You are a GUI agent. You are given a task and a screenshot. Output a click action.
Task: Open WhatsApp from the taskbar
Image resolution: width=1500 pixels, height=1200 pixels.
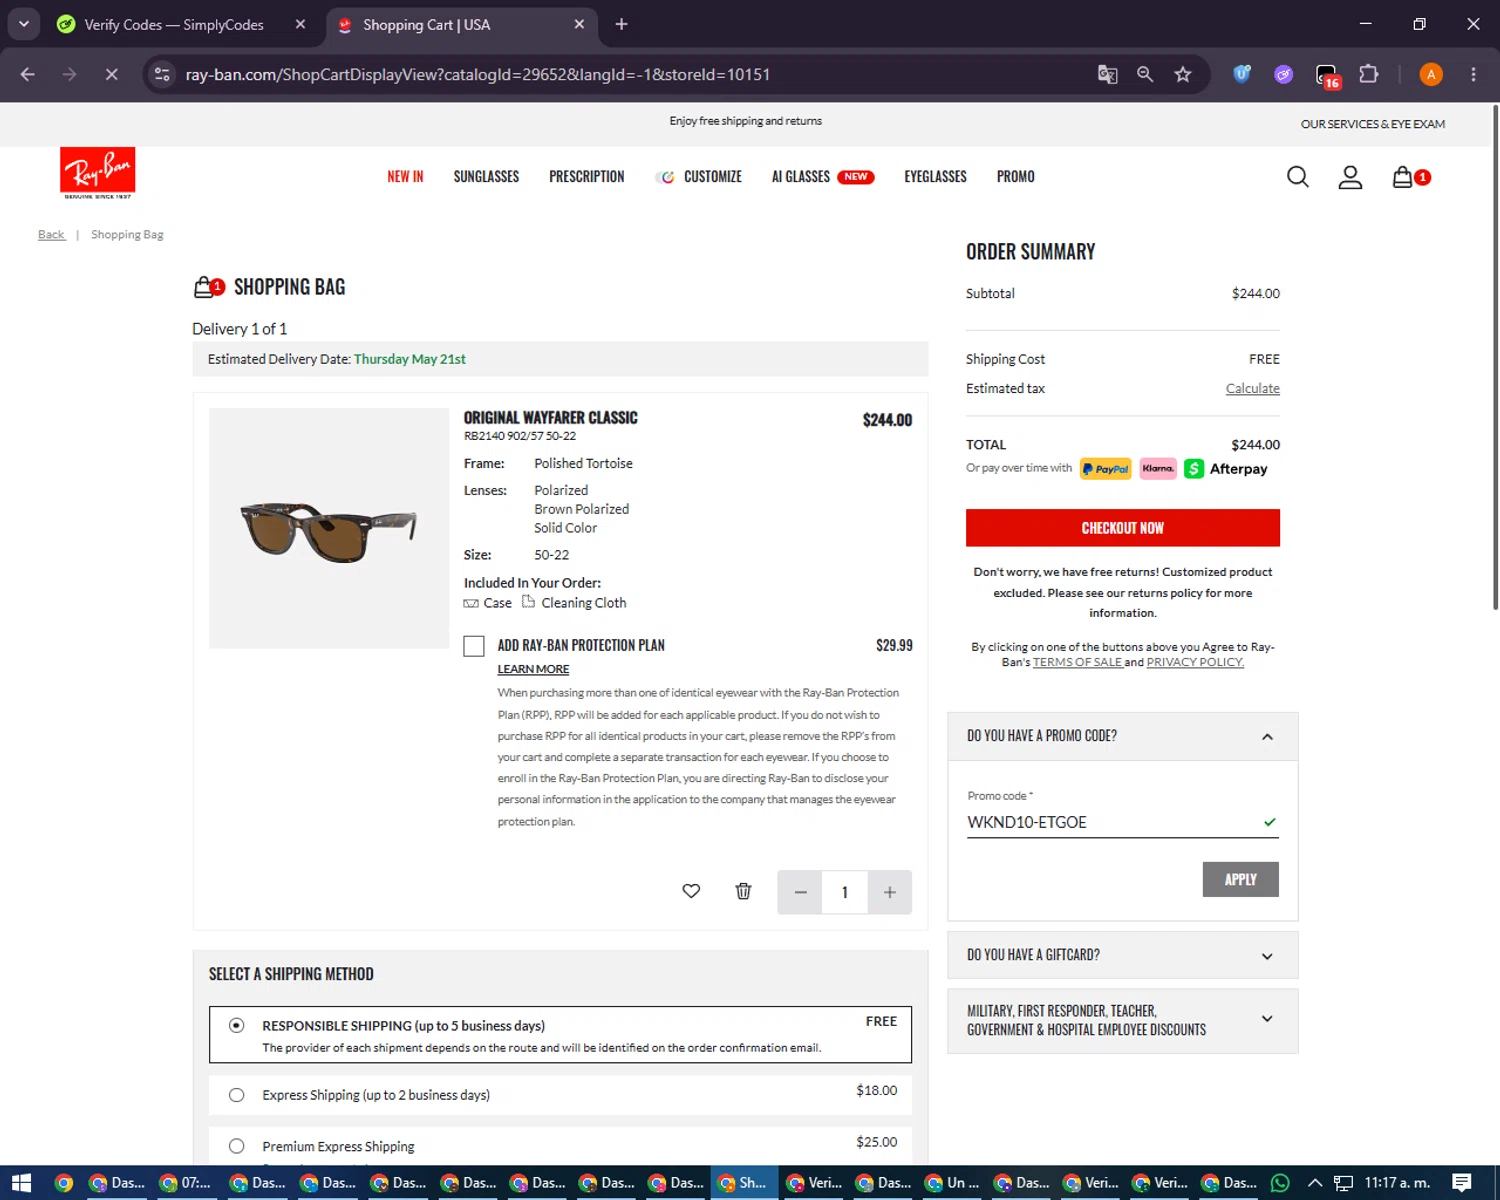(1280, 1183)
